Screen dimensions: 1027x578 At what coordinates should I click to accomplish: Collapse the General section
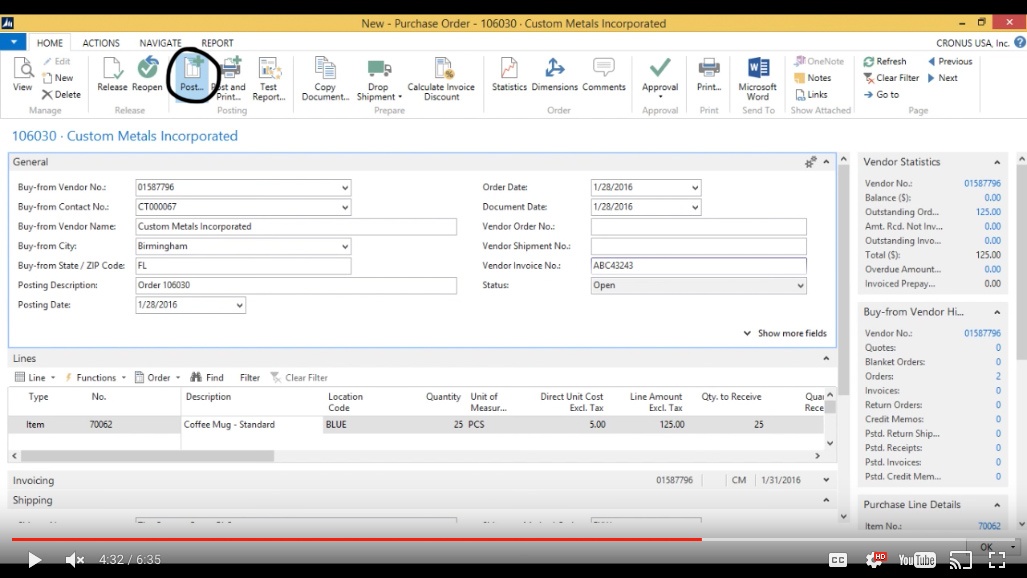(827, 162)
